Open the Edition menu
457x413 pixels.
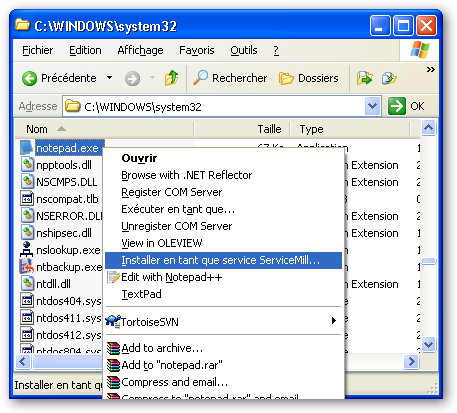[x=85, y=50]
